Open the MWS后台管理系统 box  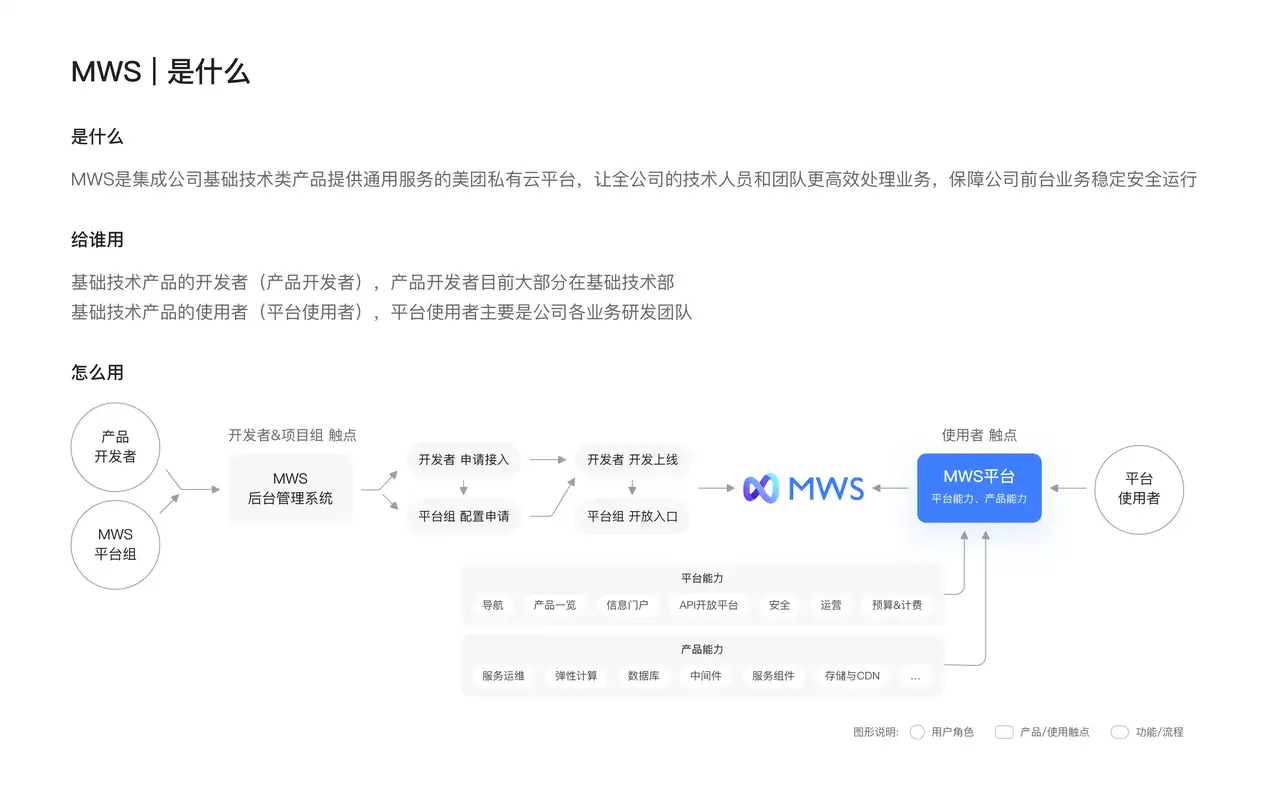click(290, 489)
